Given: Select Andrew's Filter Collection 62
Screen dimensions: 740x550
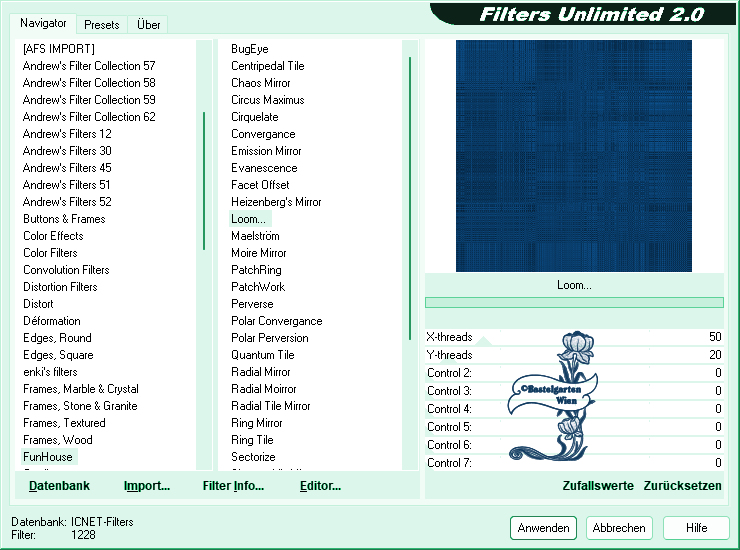Looking at the screenshot, I should (x=89, y=117).
